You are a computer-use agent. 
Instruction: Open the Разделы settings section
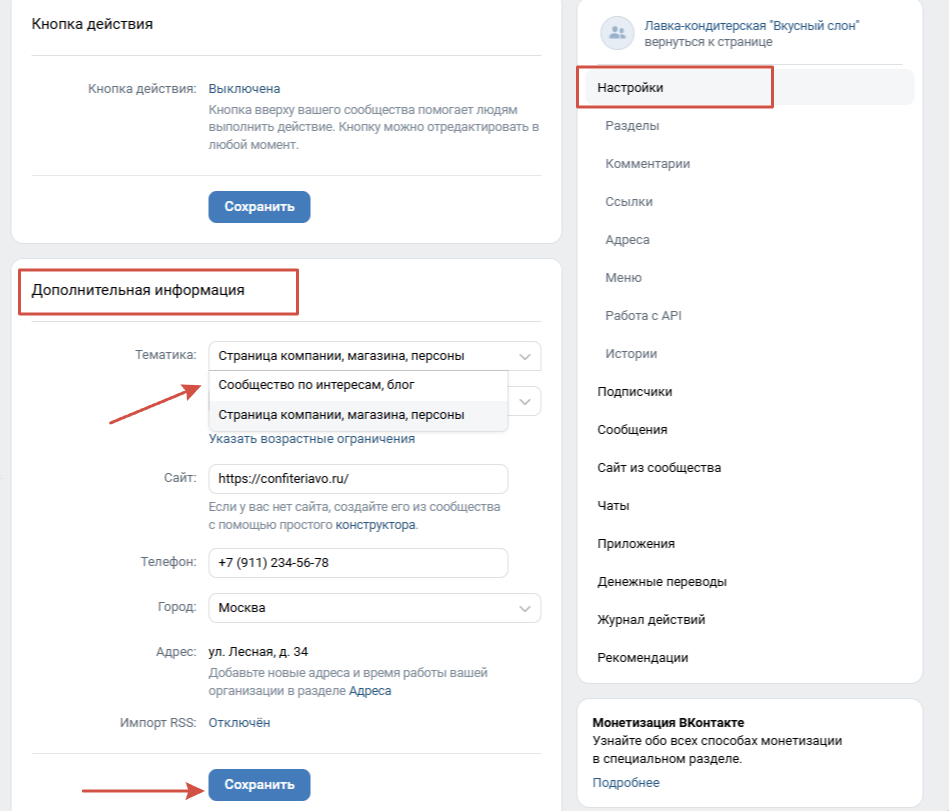[x=632, y=126]
